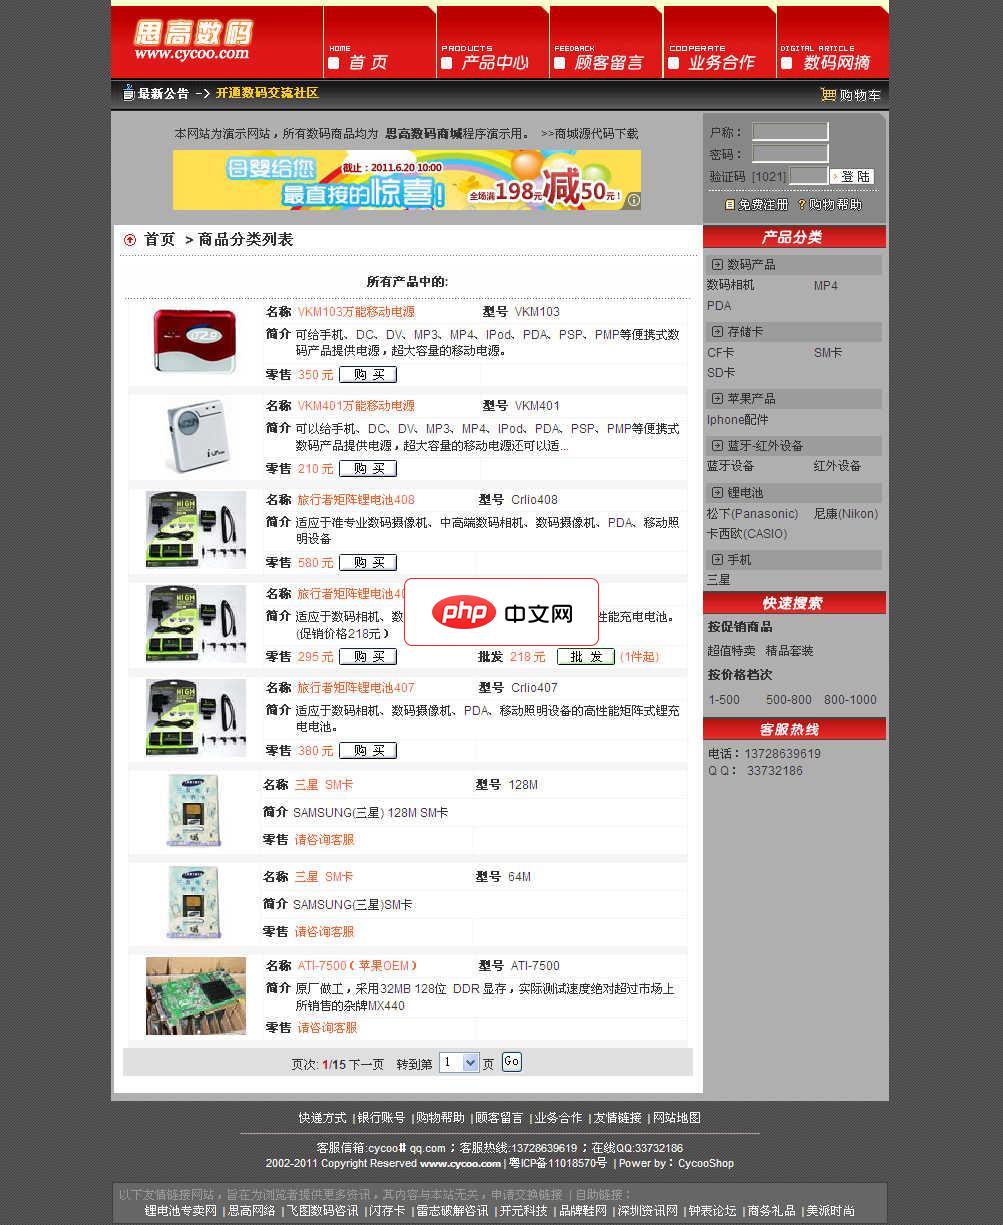1003x1225 pixels.
Task: Select the 锂电池 category icon
Action: tap(717, 492)
